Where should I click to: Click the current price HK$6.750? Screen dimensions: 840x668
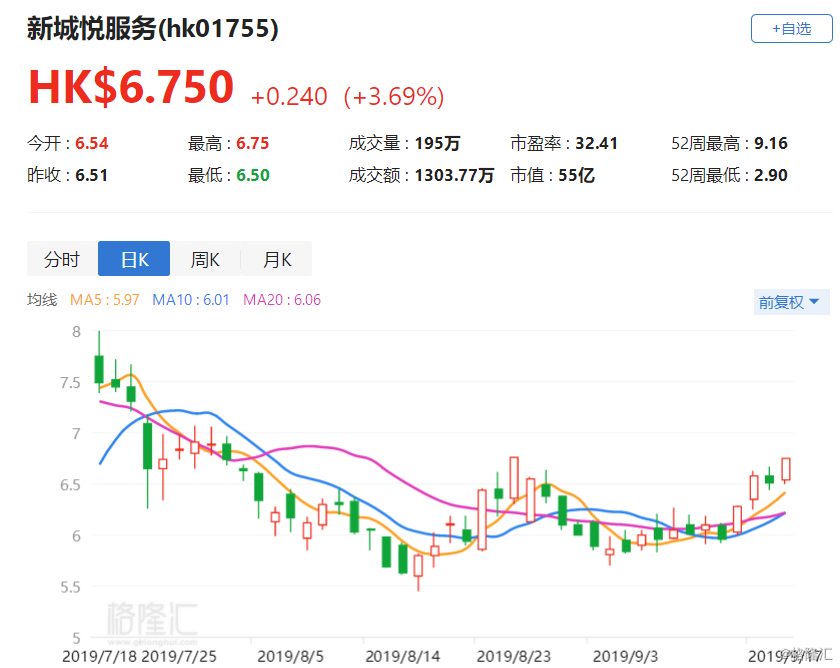[131, 87]
